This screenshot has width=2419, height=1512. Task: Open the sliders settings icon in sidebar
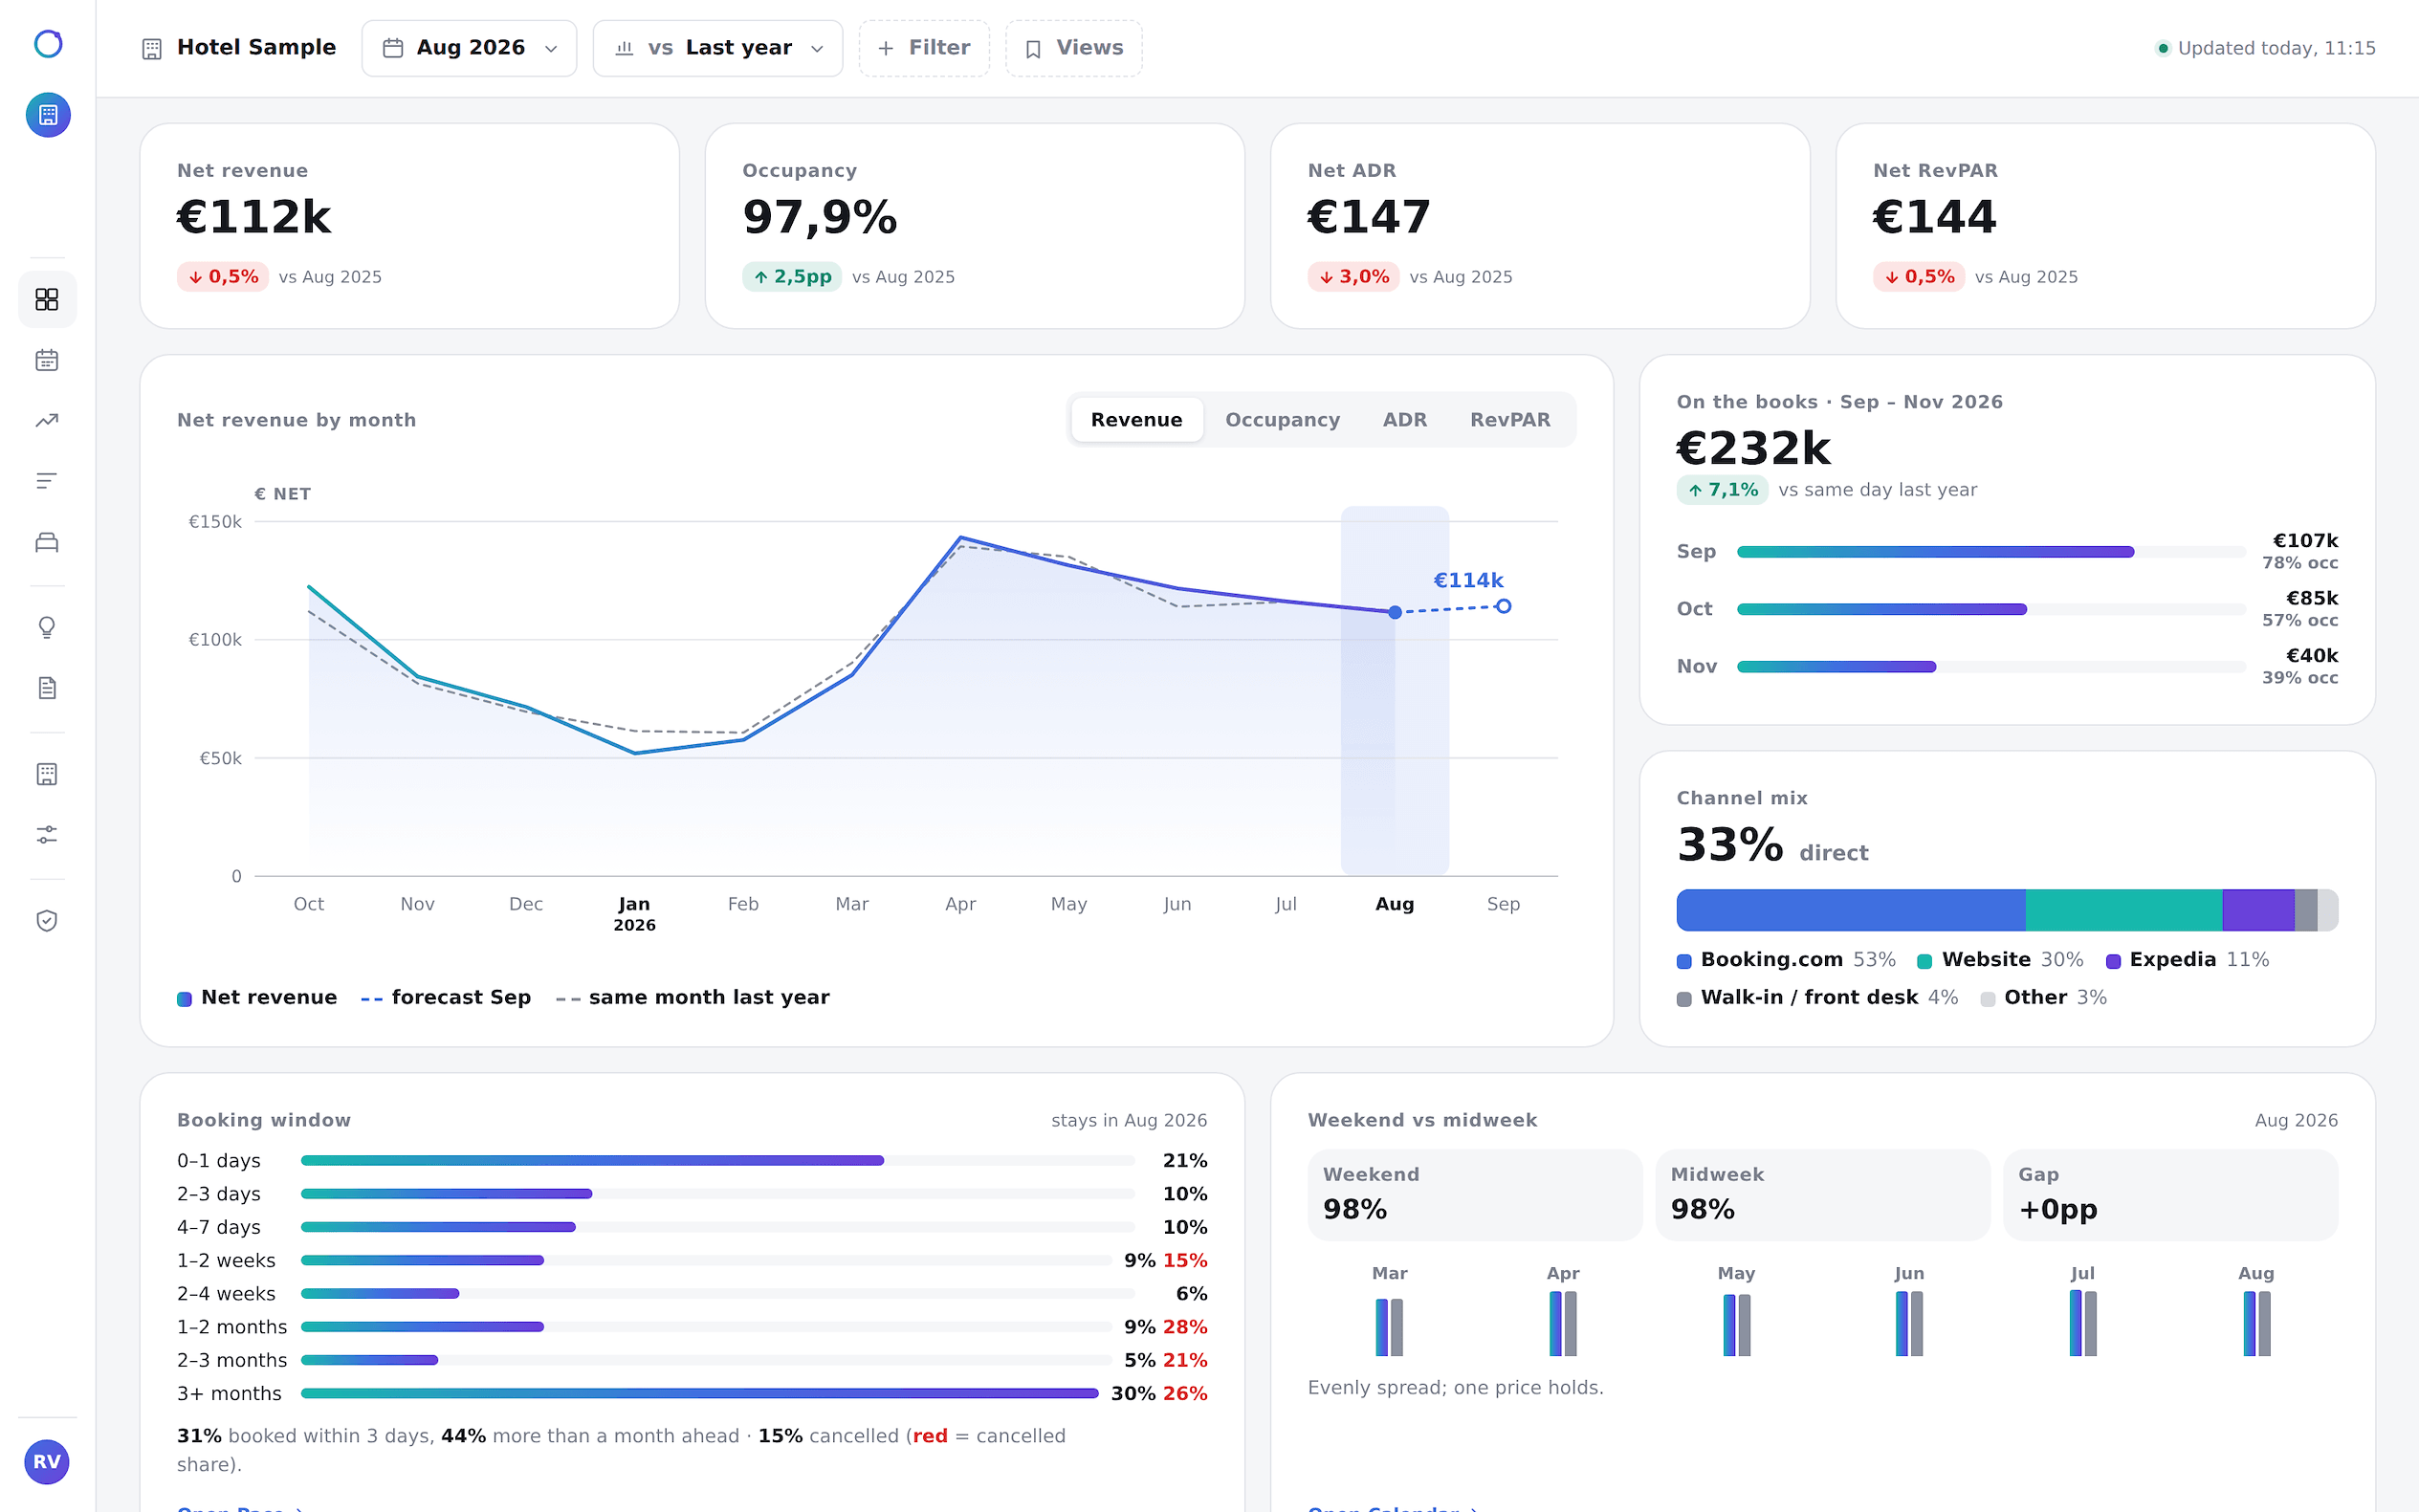[47, 834]
